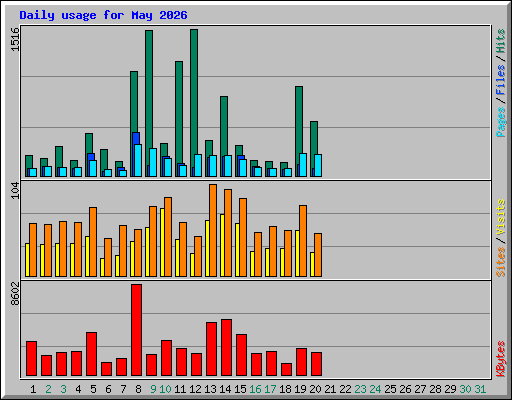The image size is (512, 400).
Task: Click the yellow Visits bar for day 6
Action: (x=102, y=267)
